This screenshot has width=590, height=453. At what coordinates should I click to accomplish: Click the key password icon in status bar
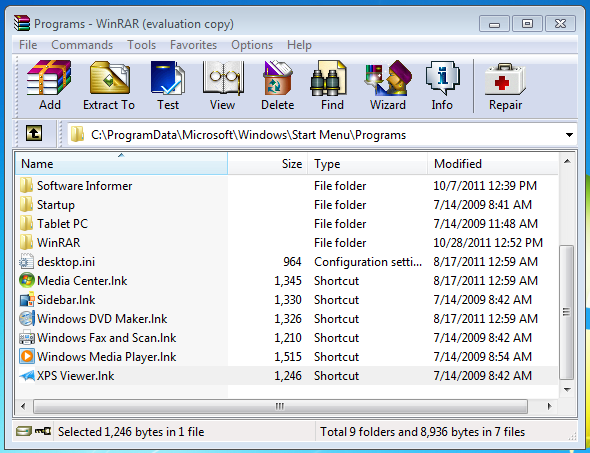pyautogui.click(x=43, y=431)
